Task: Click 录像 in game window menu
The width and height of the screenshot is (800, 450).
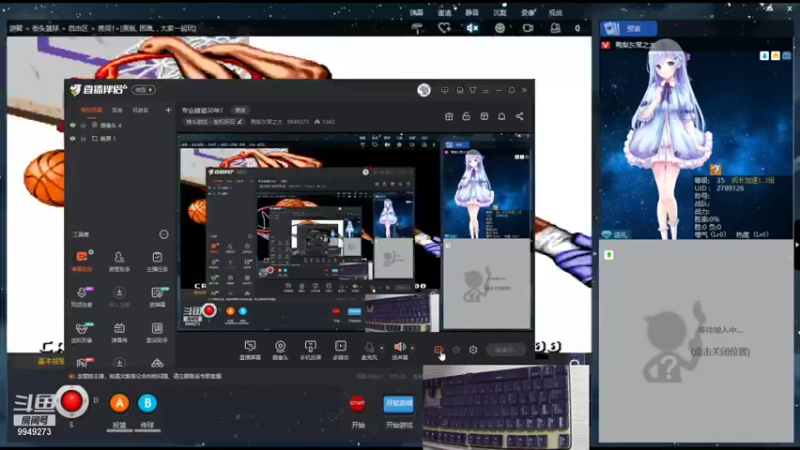Action: pyautogui.click(x=528, y=12)
